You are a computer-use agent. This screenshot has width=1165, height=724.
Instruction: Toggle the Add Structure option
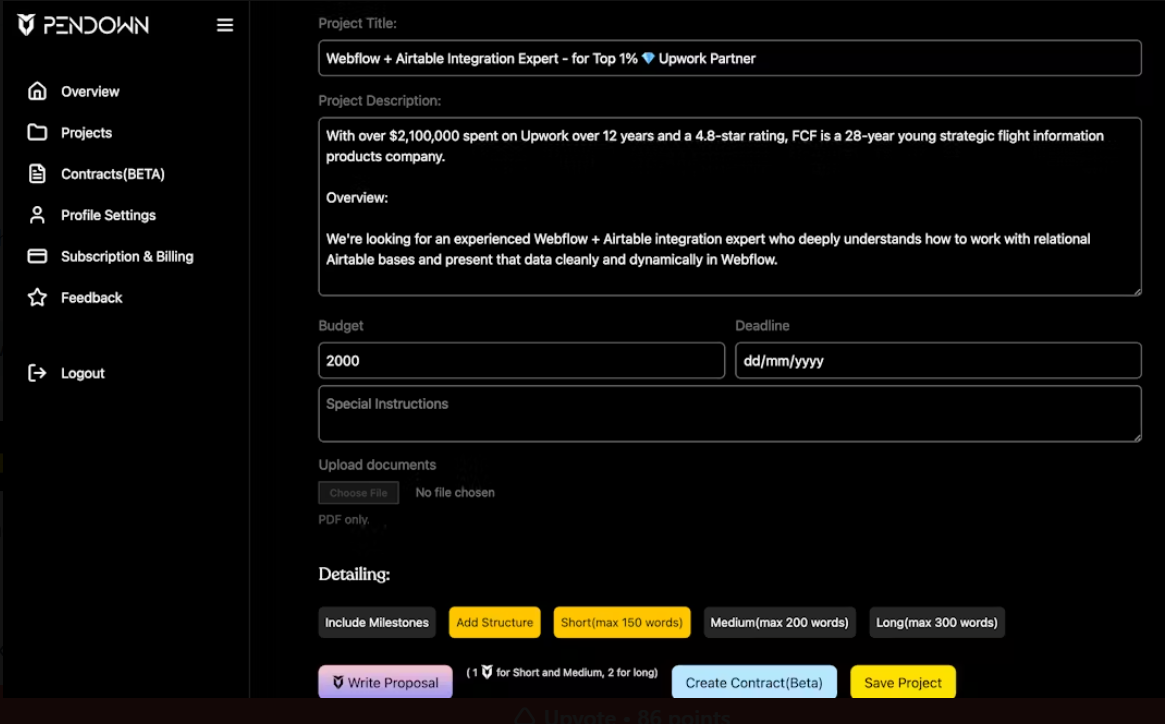point(495,623)
